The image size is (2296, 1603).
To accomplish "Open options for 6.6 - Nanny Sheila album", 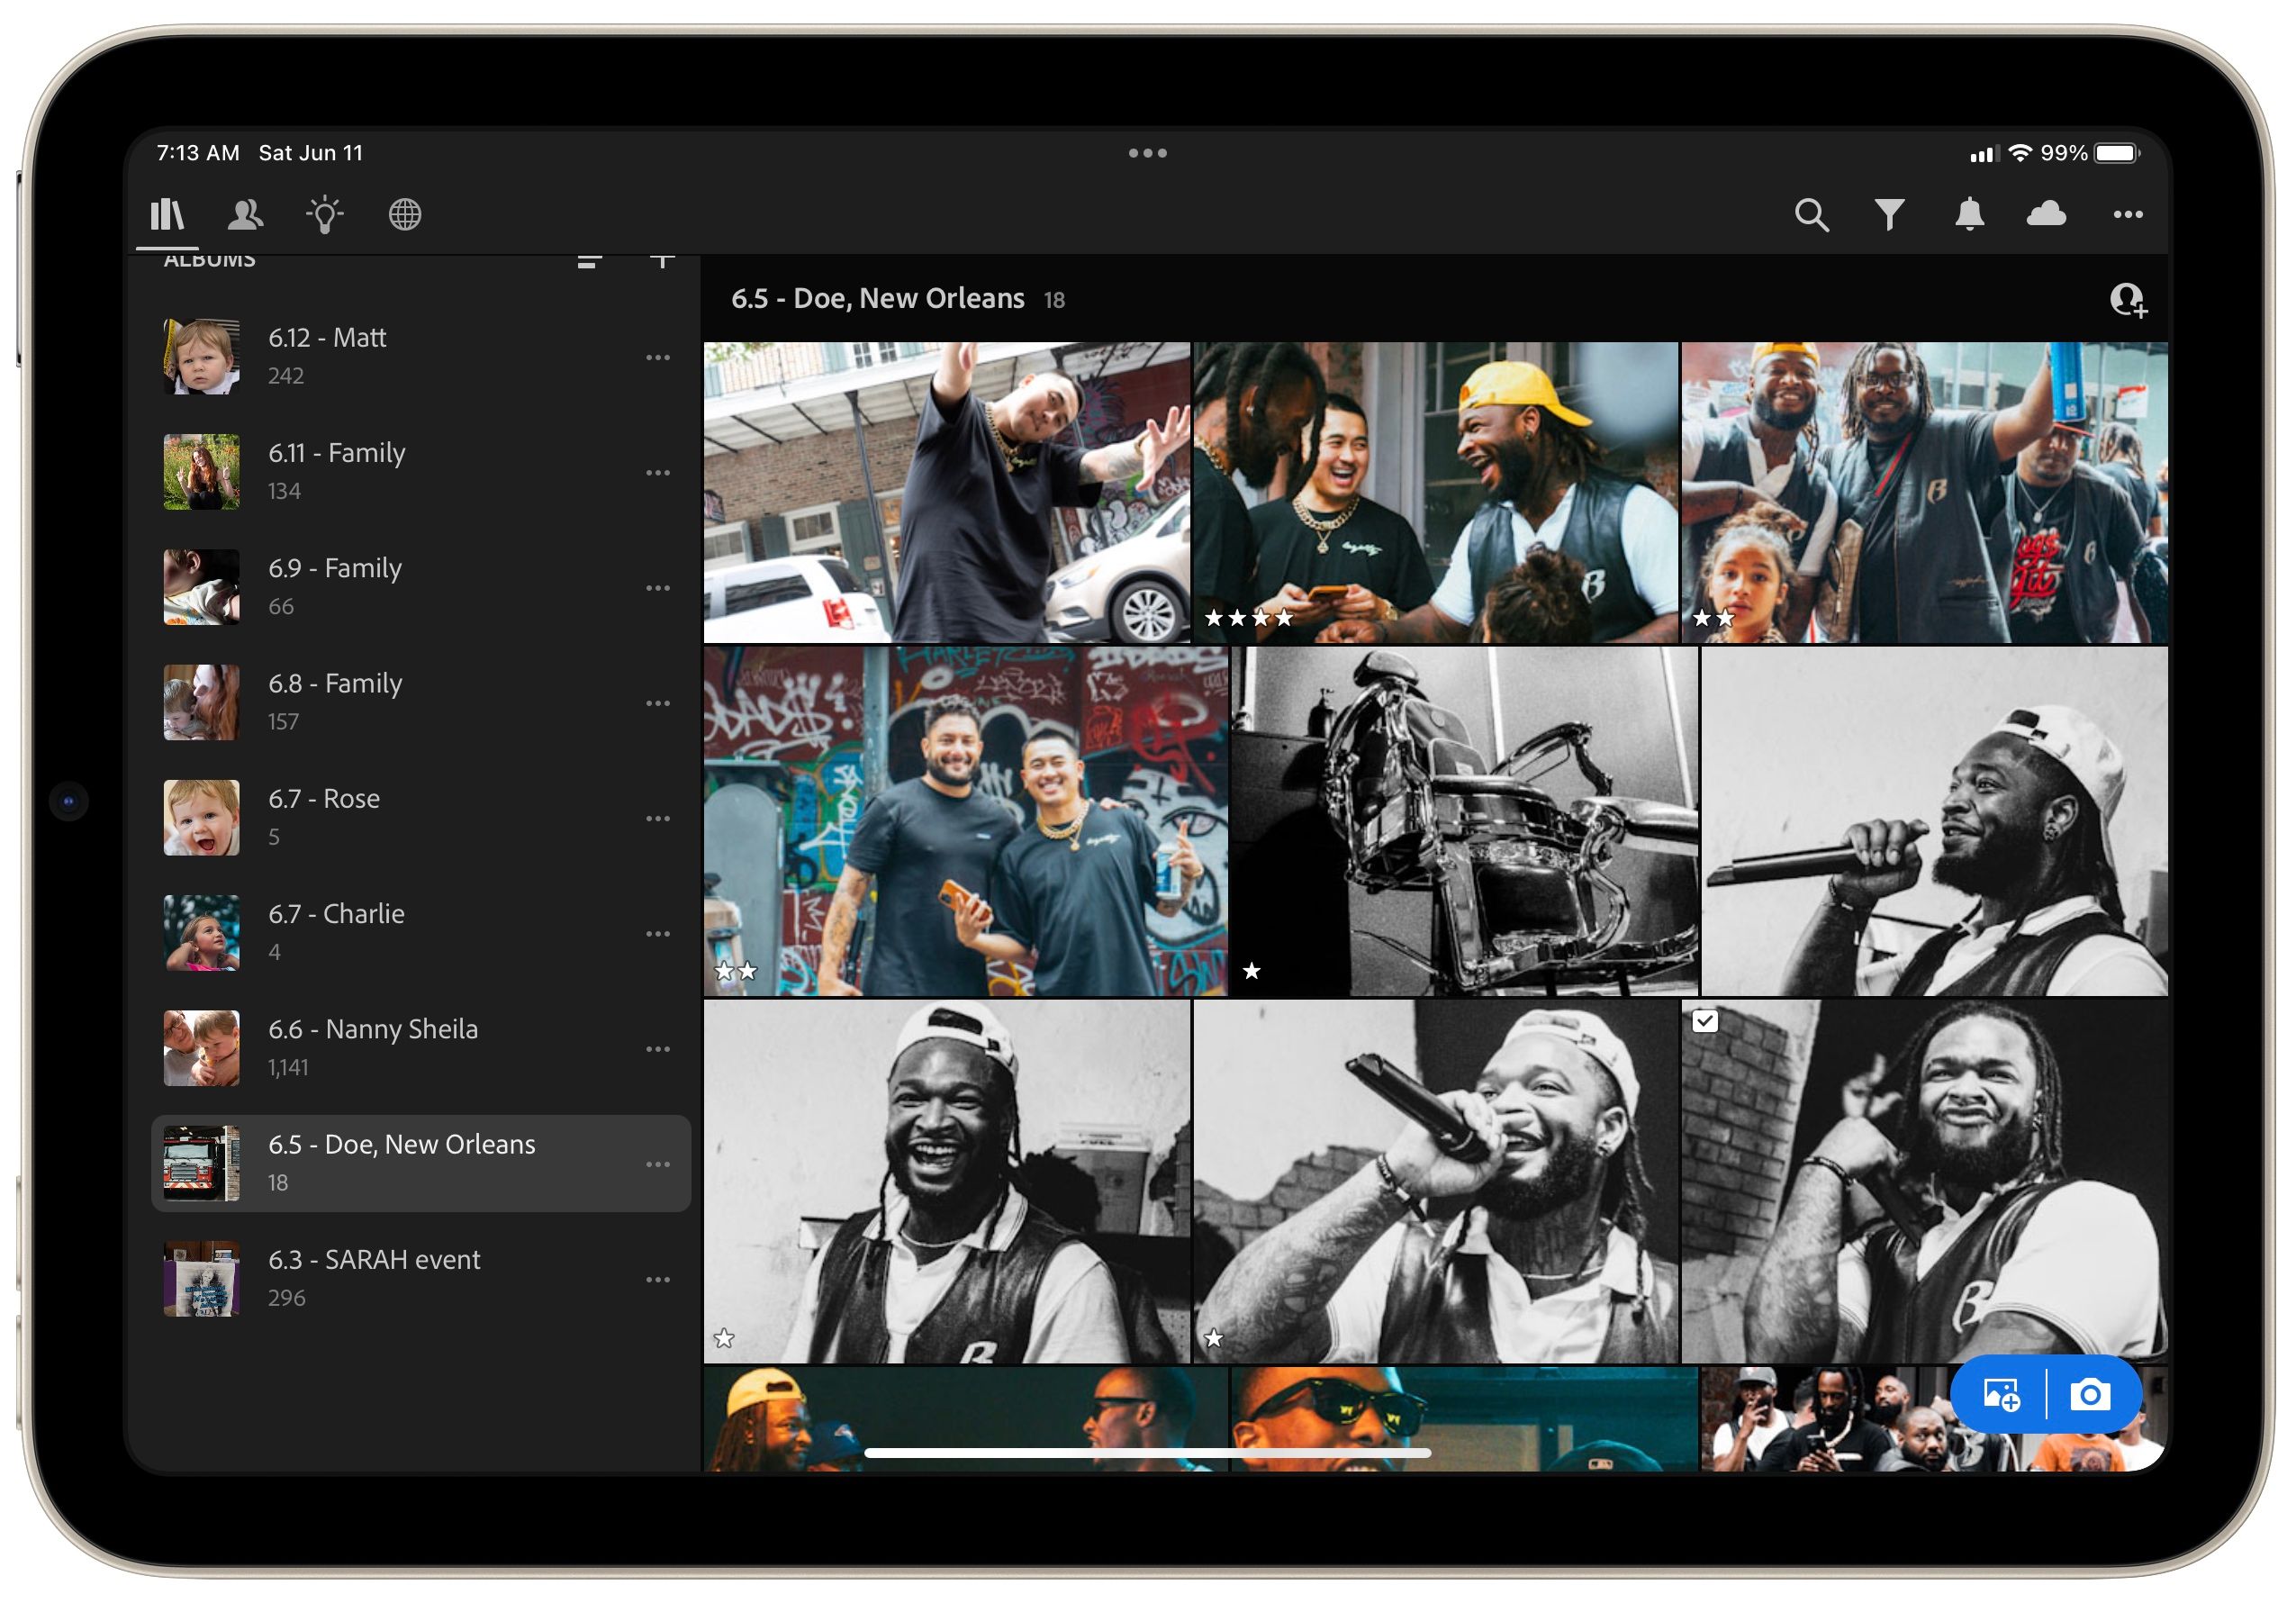I will point(658,1049).
